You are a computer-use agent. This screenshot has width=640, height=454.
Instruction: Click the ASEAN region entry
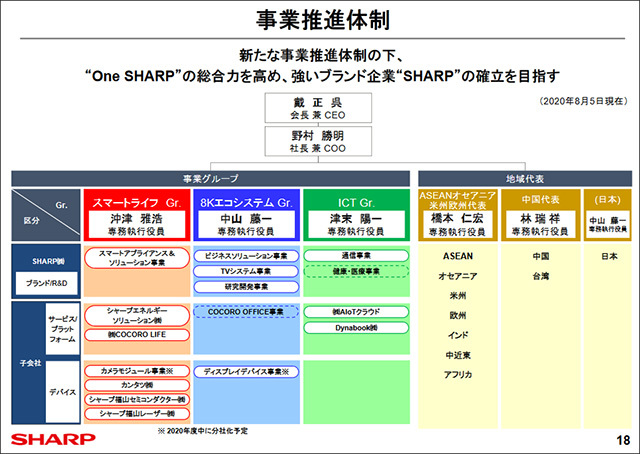point(458,256)
